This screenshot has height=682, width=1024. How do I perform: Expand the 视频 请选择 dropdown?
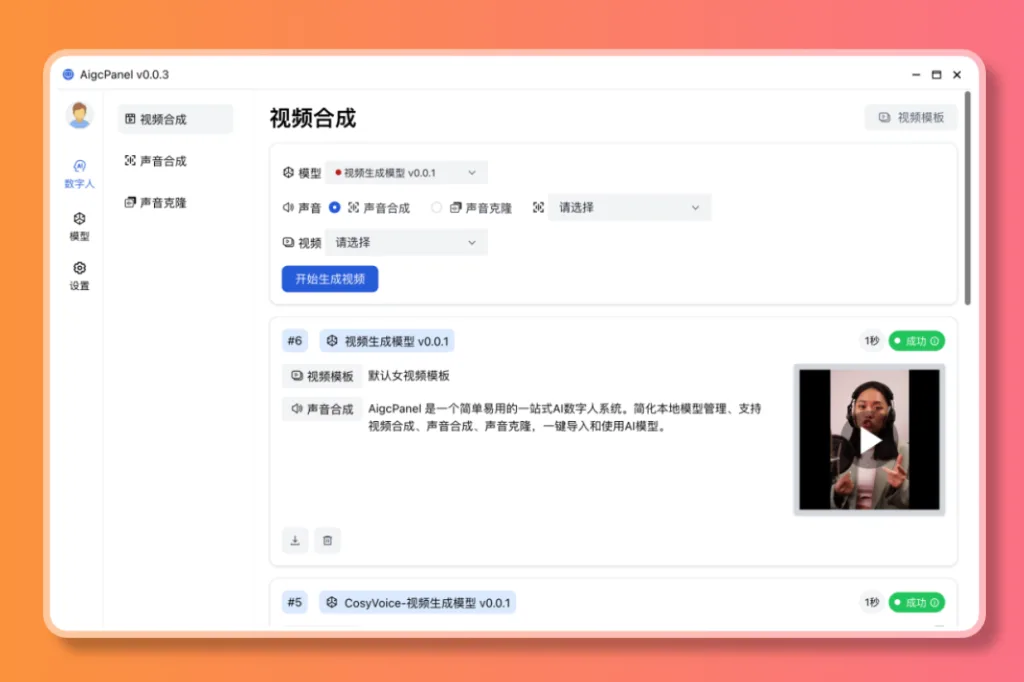[406, 243]
